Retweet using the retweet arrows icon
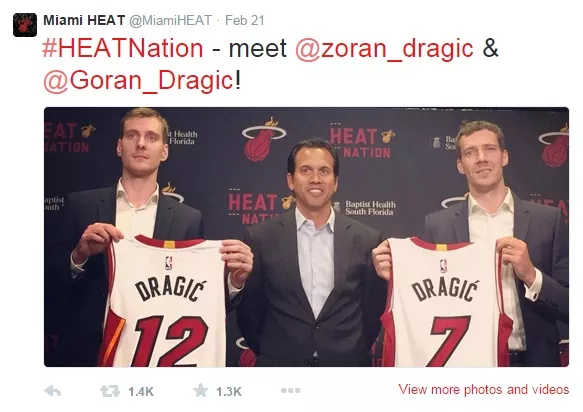Viewport: 583px width, 412px height. pyautogui.click(x=110, y=391)
